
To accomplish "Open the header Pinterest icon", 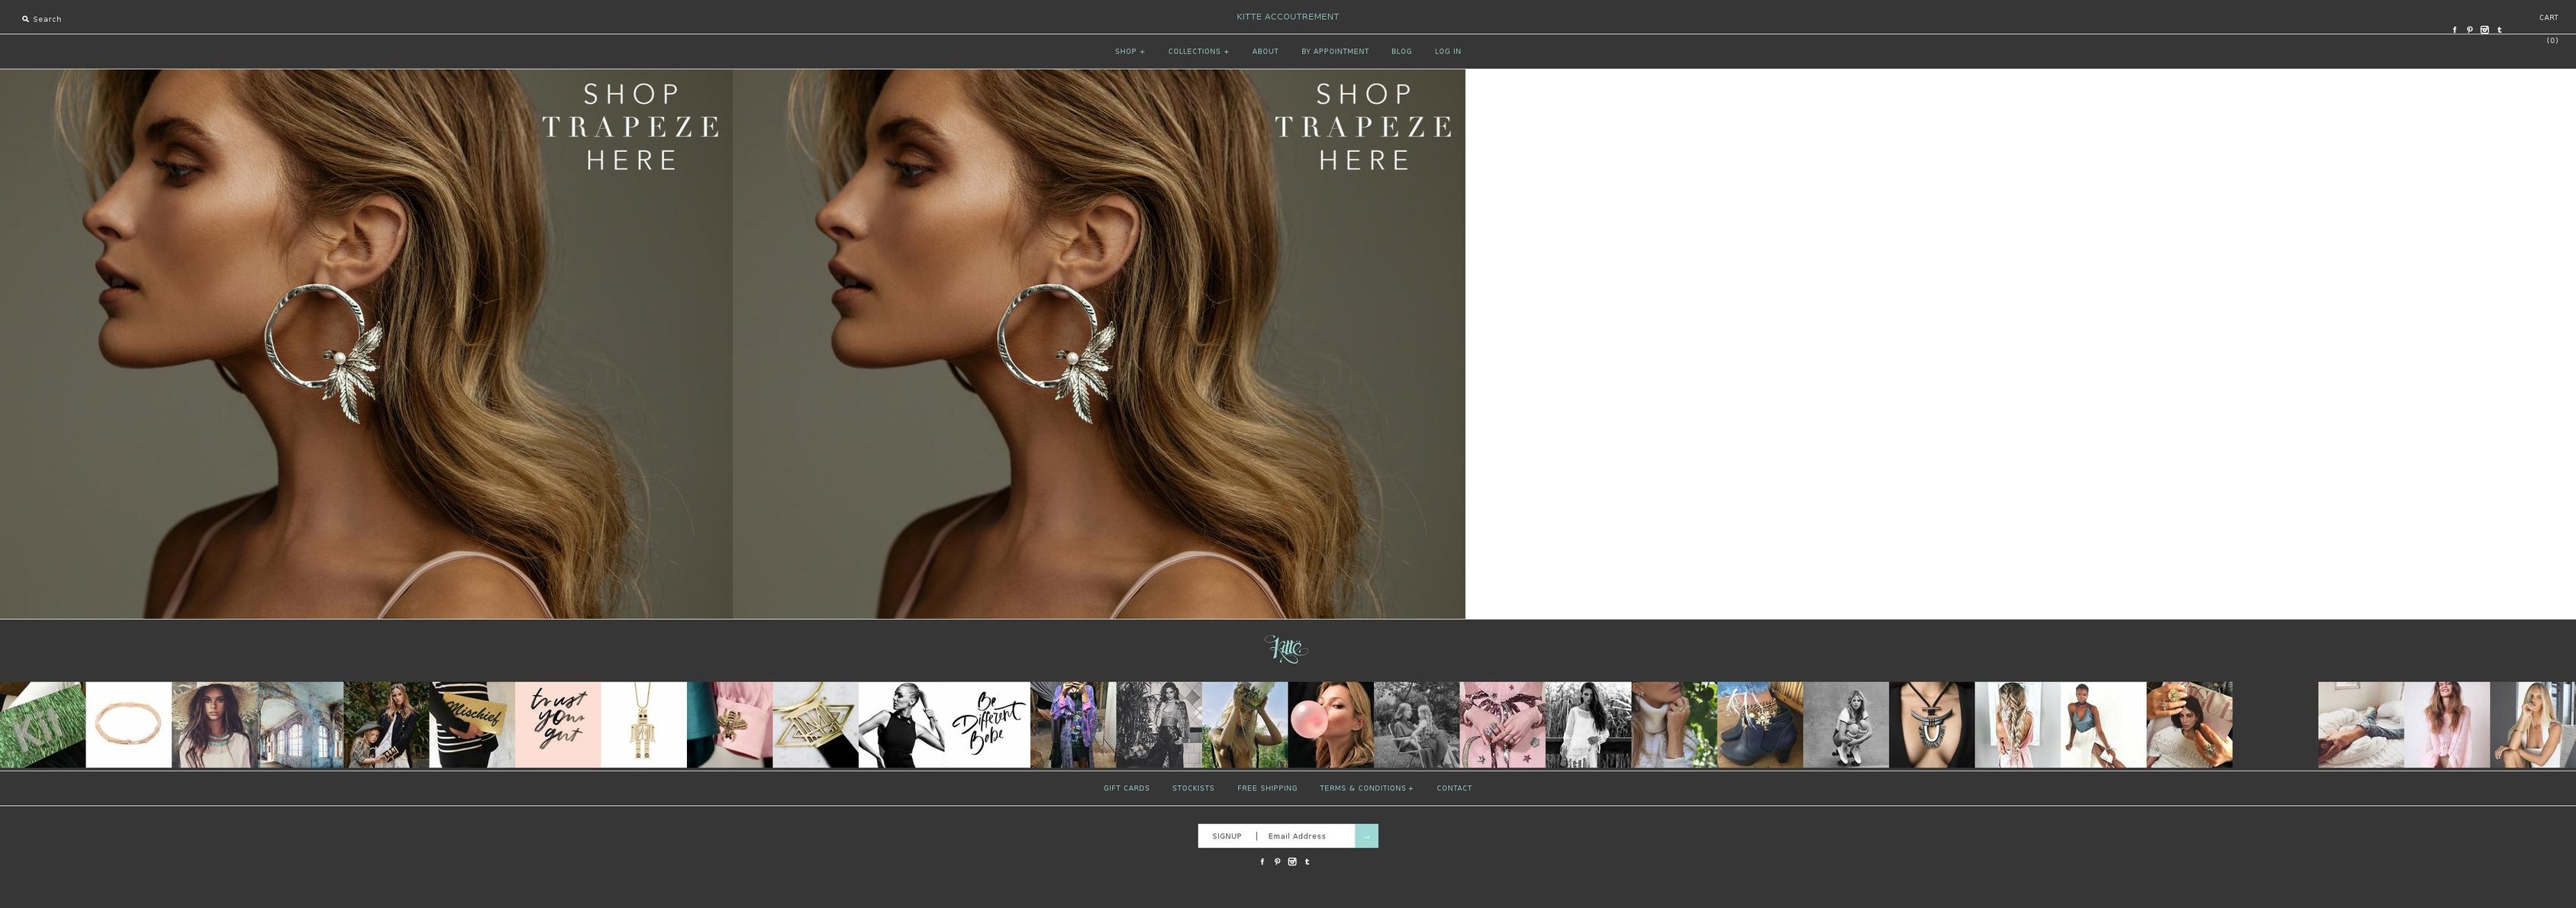I will pos(2469,30).
